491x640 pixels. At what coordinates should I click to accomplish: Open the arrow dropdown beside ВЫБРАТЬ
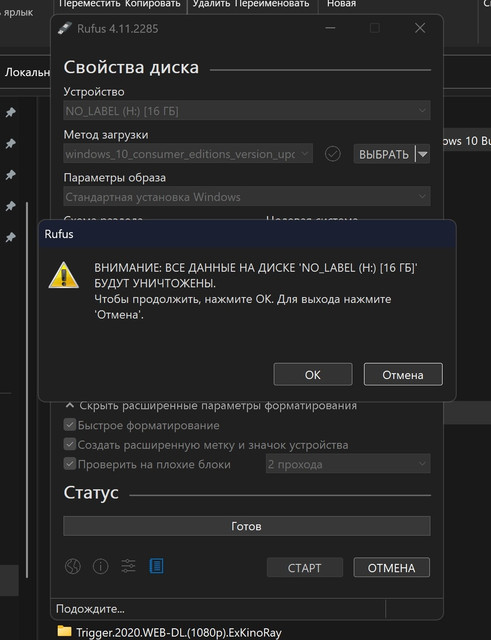tap(423, 154)
